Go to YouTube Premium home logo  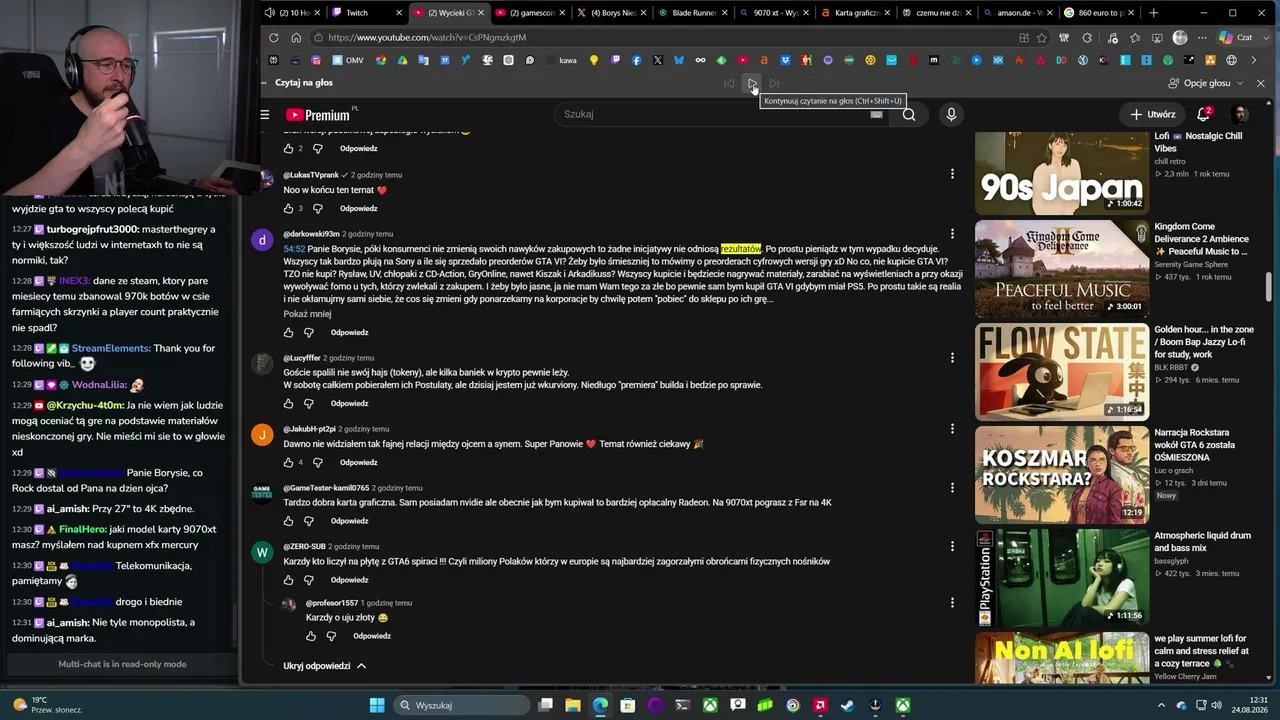coord(318,115)
